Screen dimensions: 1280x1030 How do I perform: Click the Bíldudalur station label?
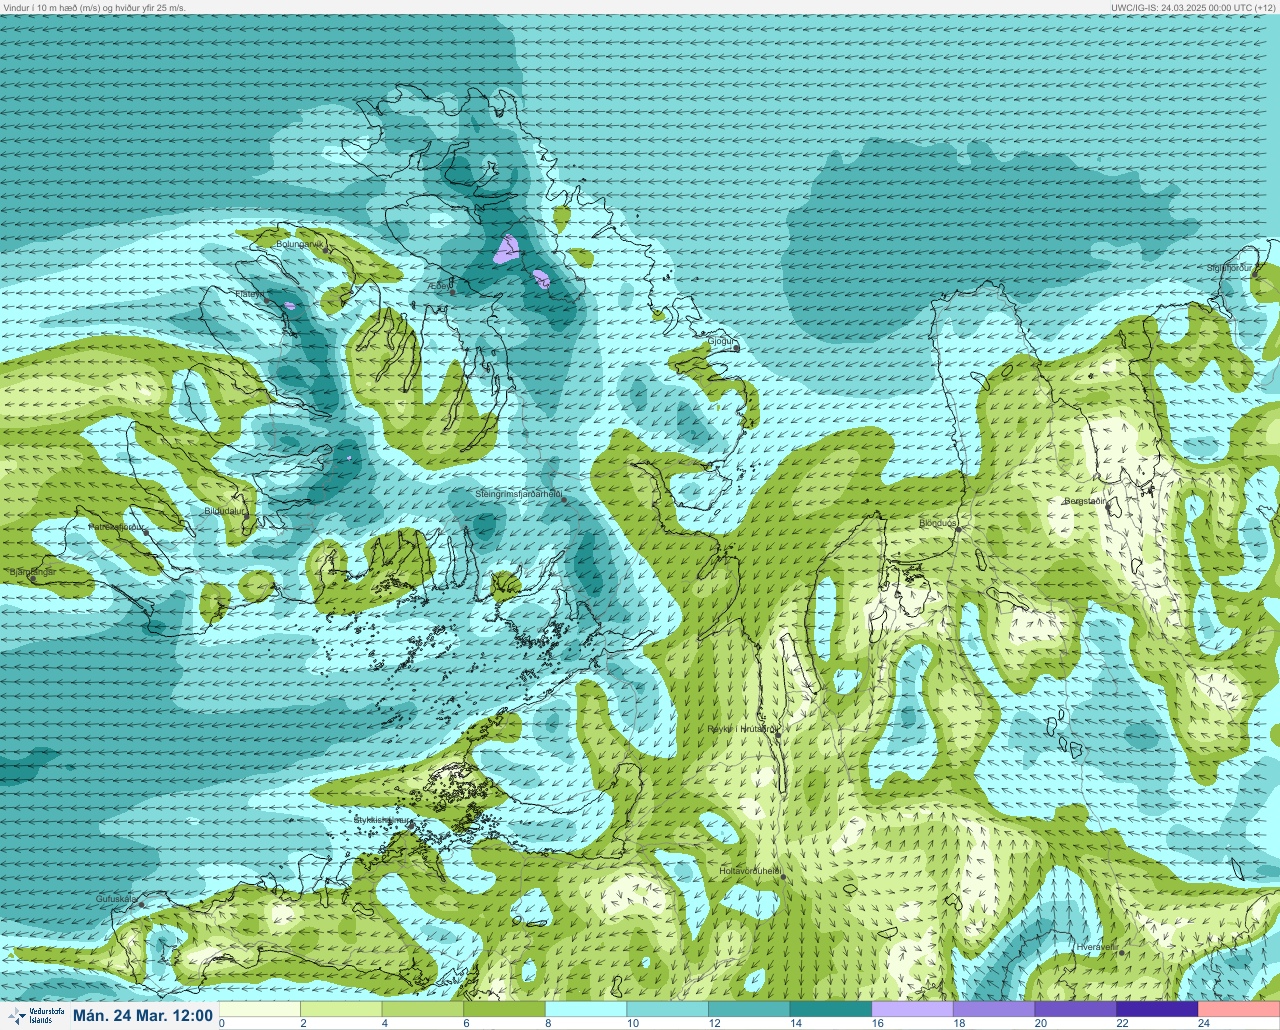pyautogui.click(x=224, y=510)
